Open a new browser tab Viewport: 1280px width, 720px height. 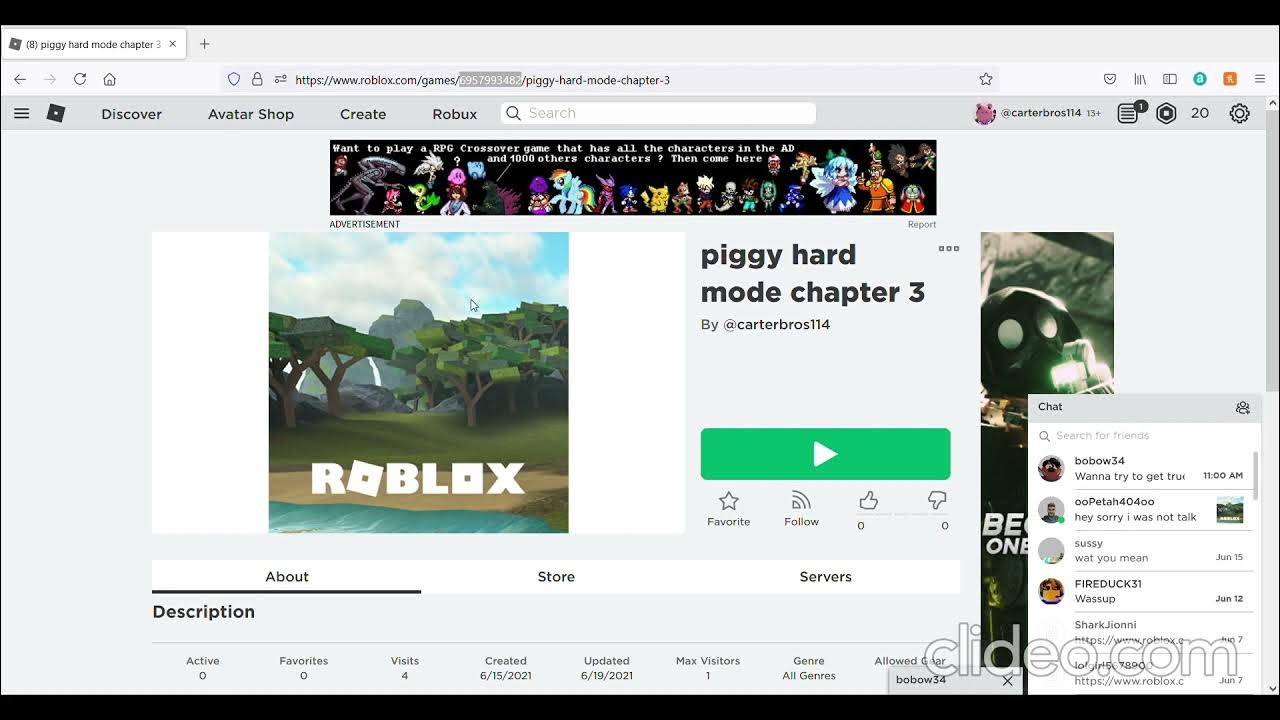204,44
